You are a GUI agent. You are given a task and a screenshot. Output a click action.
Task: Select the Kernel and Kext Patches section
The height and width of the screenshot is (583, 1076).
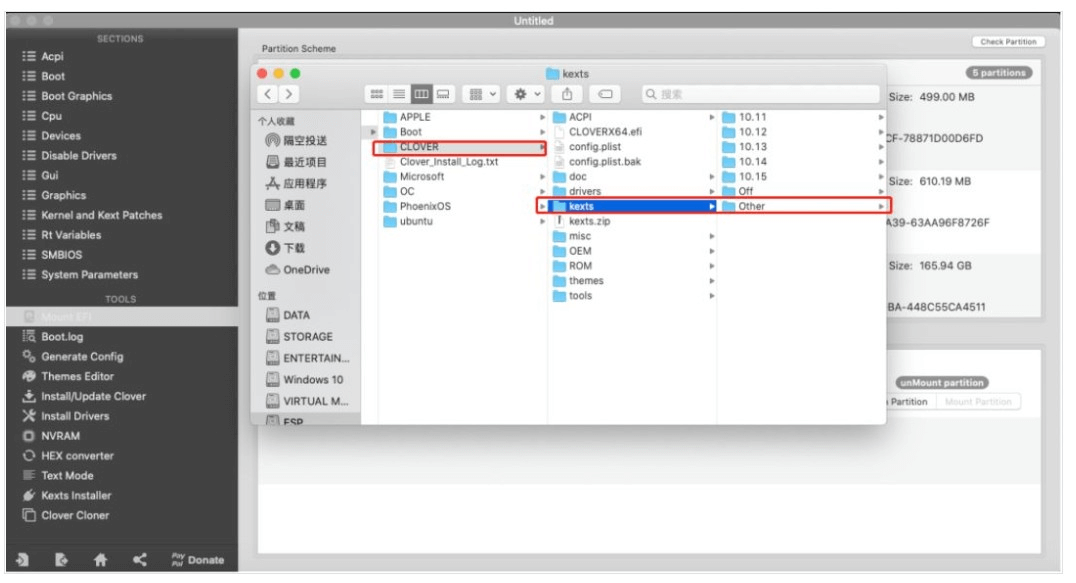[101, 215]
